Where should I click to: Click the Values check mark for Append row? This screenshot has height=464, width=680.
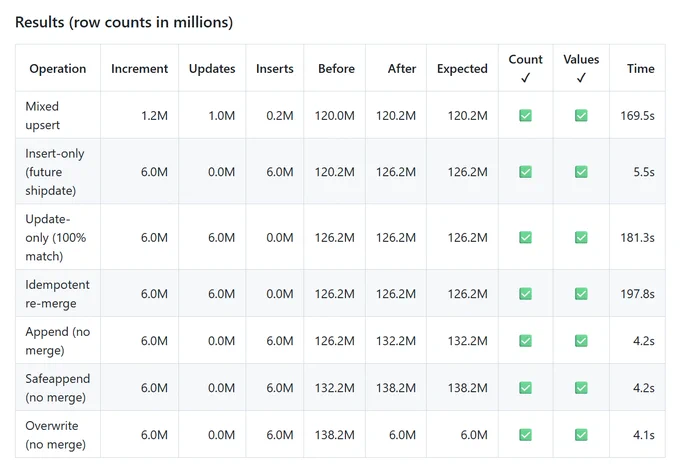click(581, 341)
